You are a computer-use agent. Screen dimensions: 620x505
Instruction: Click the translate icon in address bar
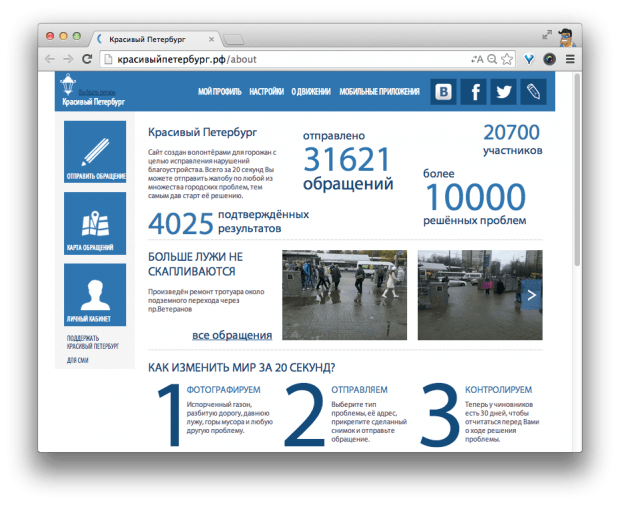(x=477, y=59)
